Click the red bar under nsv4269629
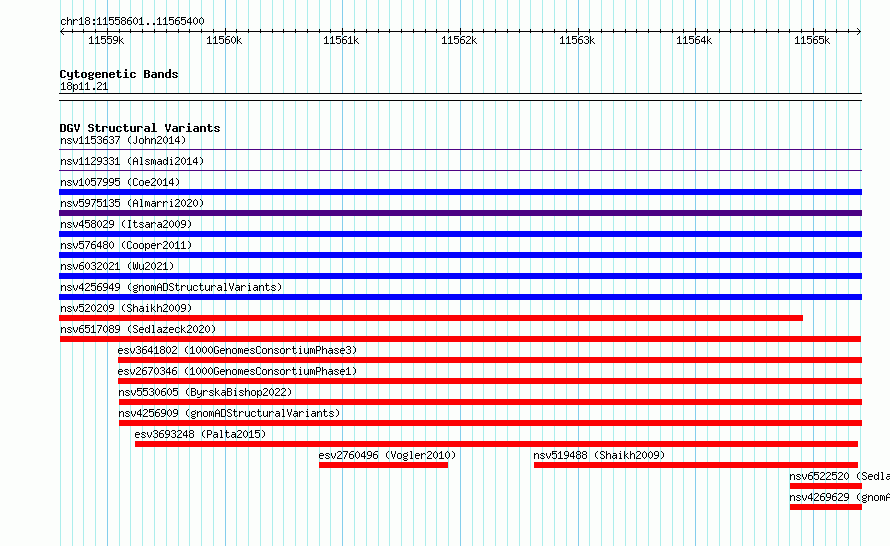890x546 pixels. coord(826,507)
